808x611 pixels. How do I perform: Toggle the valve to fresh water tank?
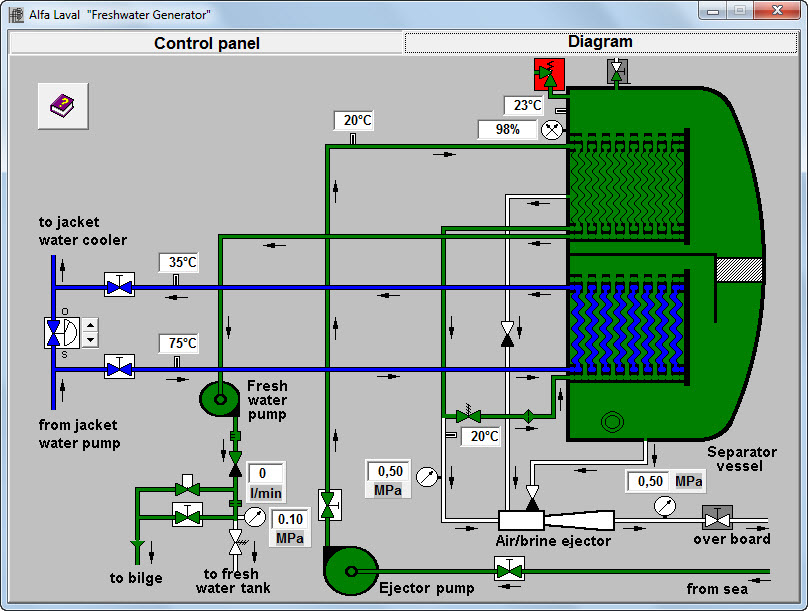click(236, 543)
